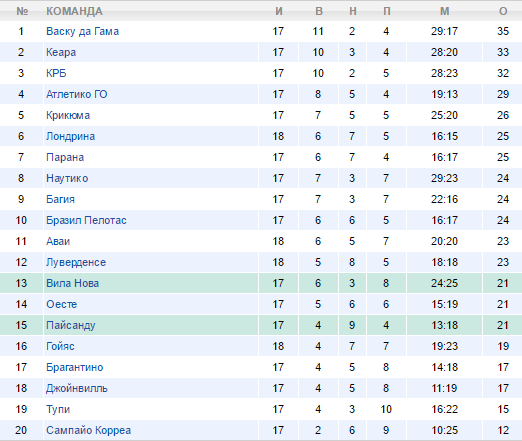Open the Кеара team link
Screen dimensions: 522x441
click(61, 52)
